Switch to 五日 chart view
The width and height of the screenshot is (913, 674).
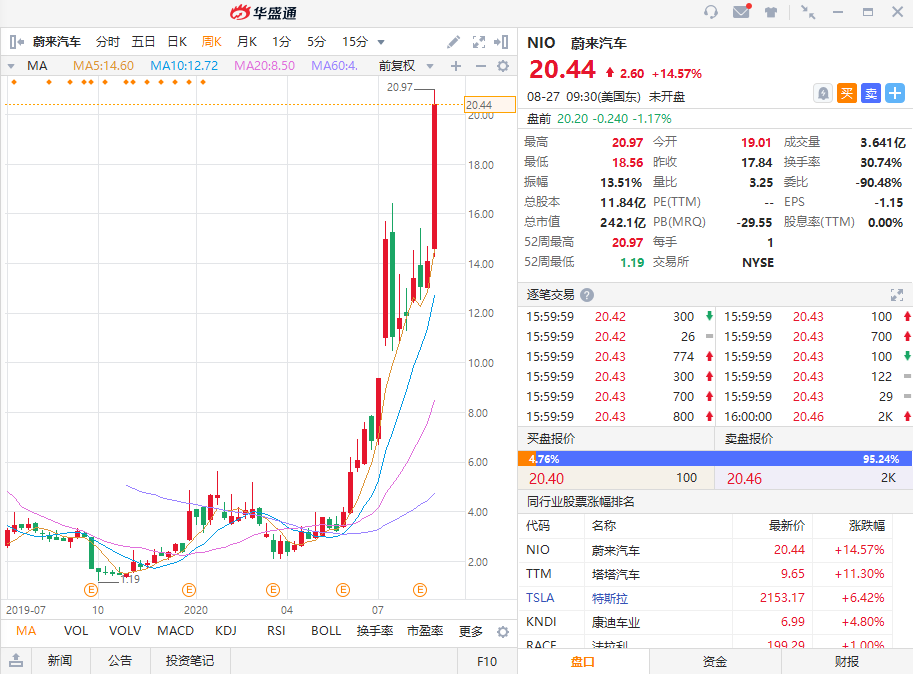143,42
